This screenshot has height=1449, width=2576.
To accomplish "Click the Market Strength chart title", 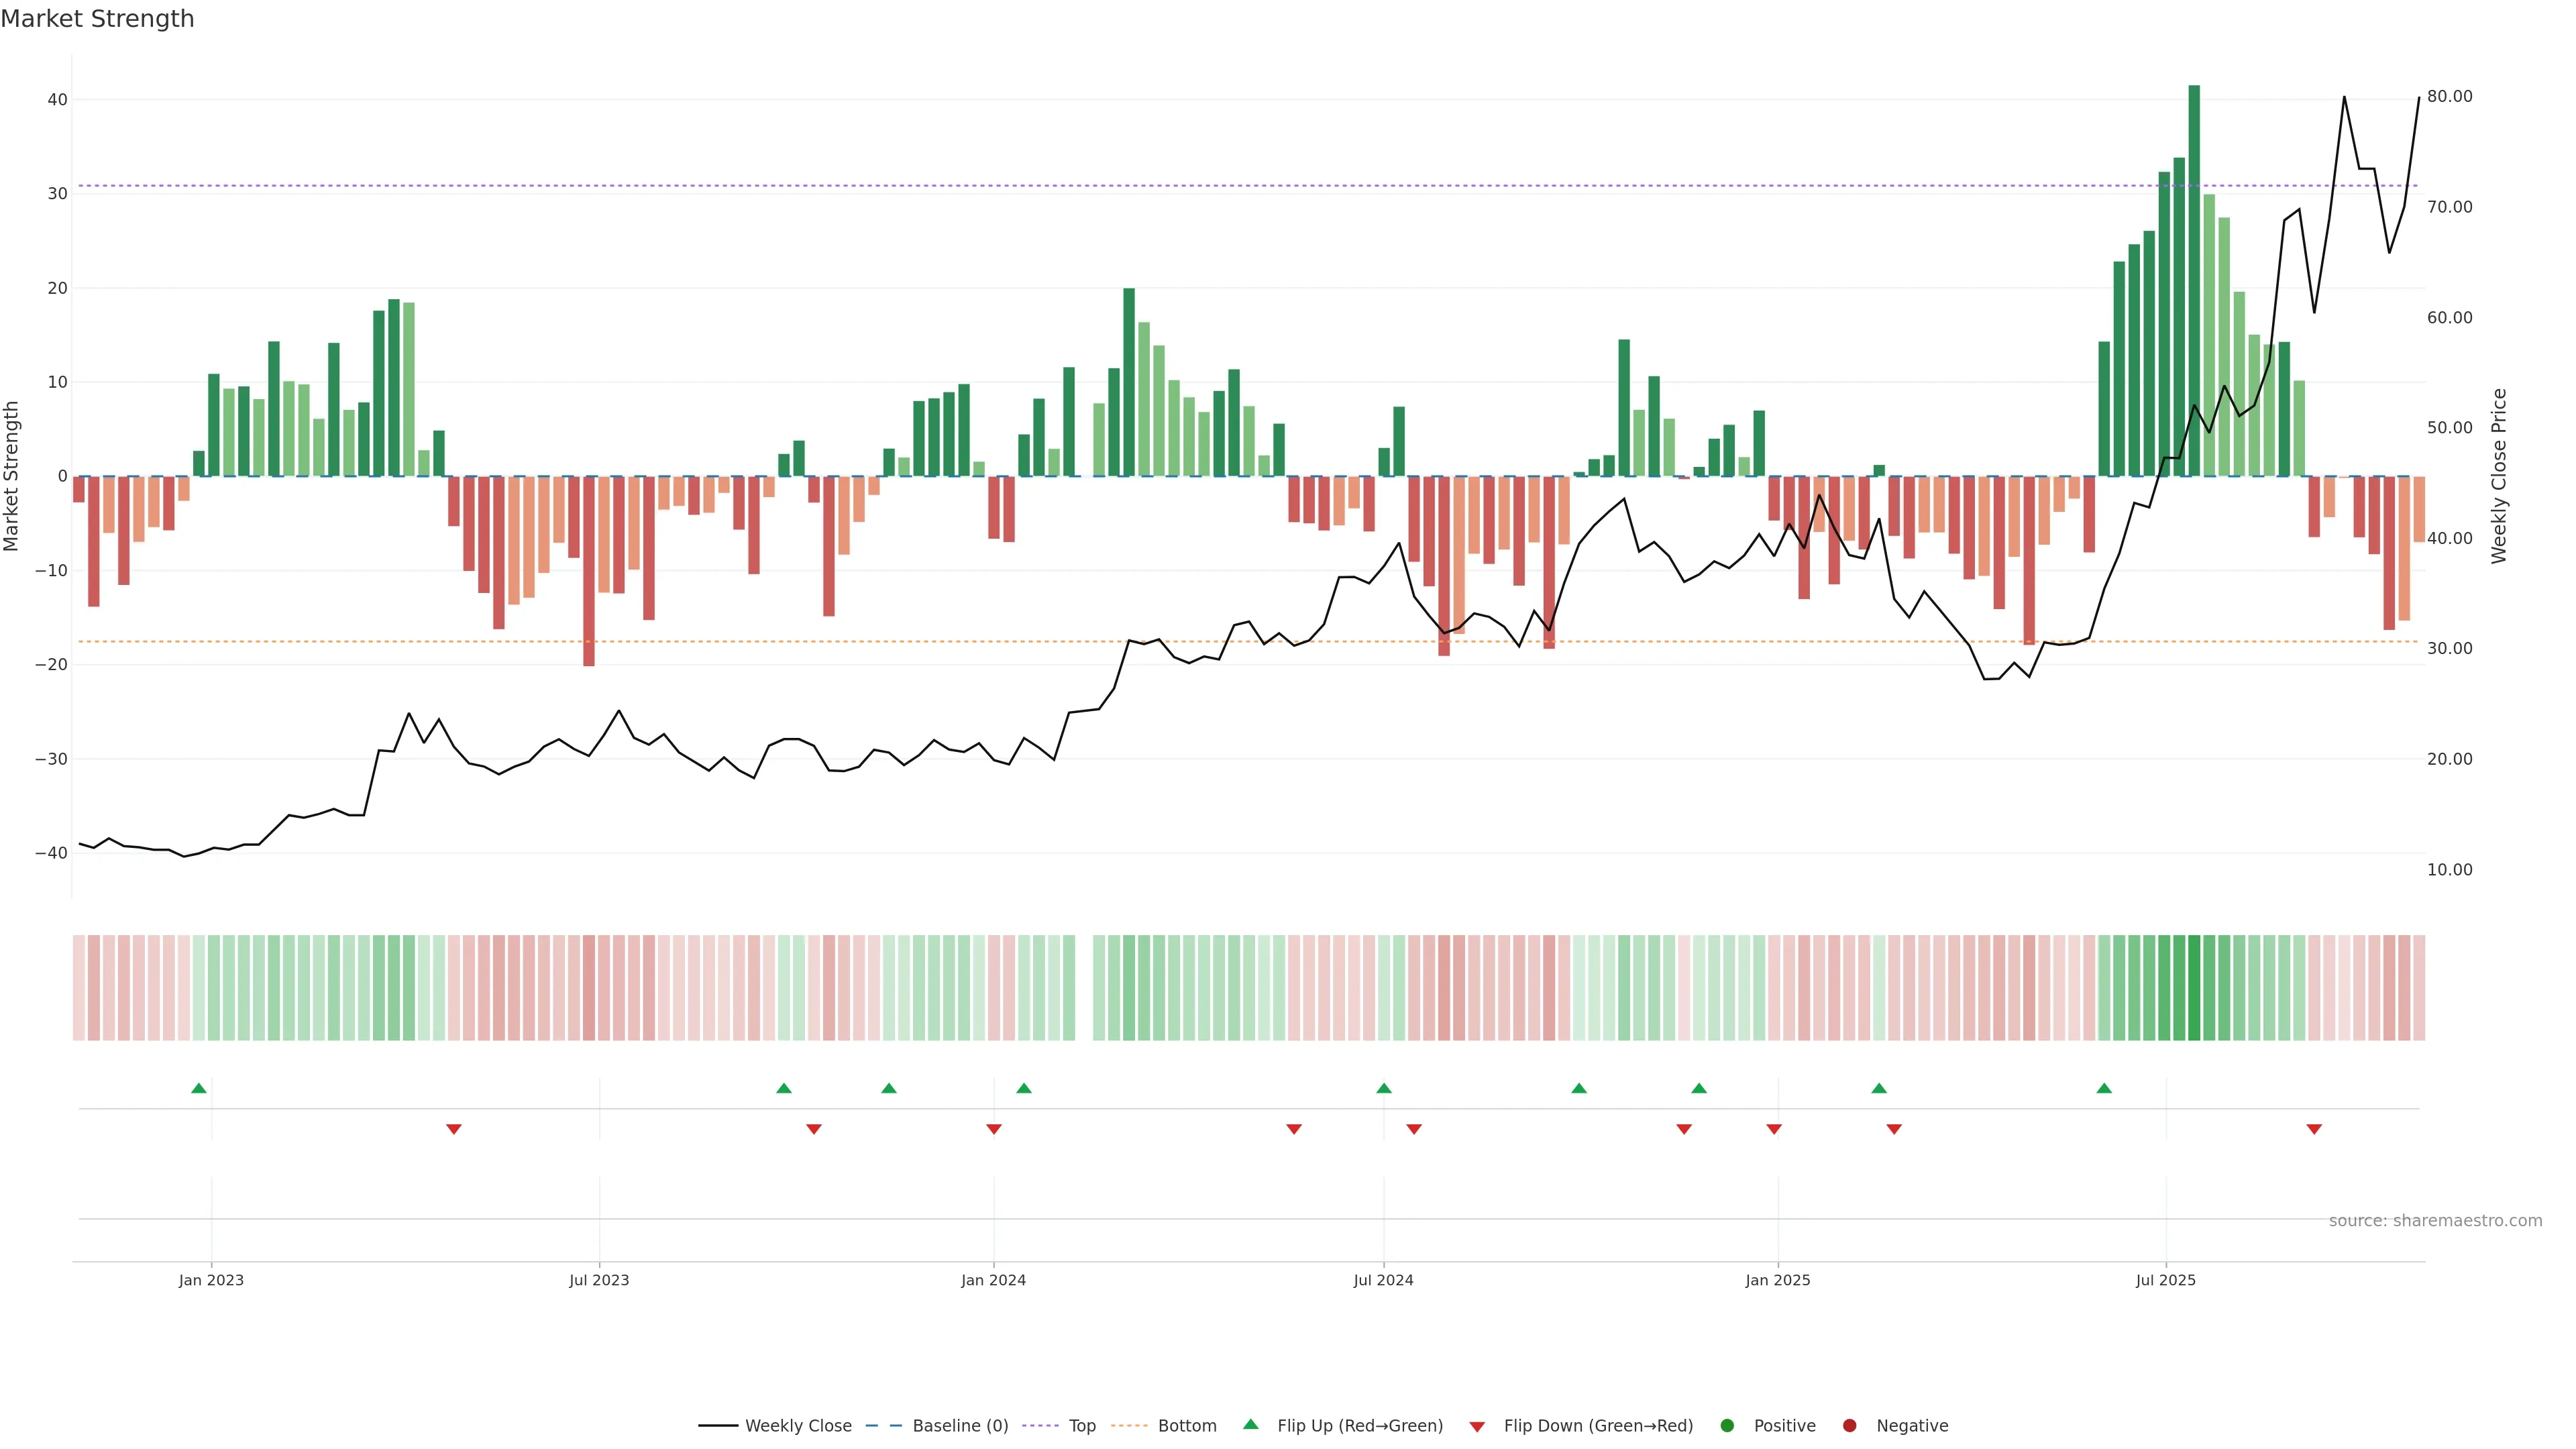I will pyautogui.click(x=97, y=19).
